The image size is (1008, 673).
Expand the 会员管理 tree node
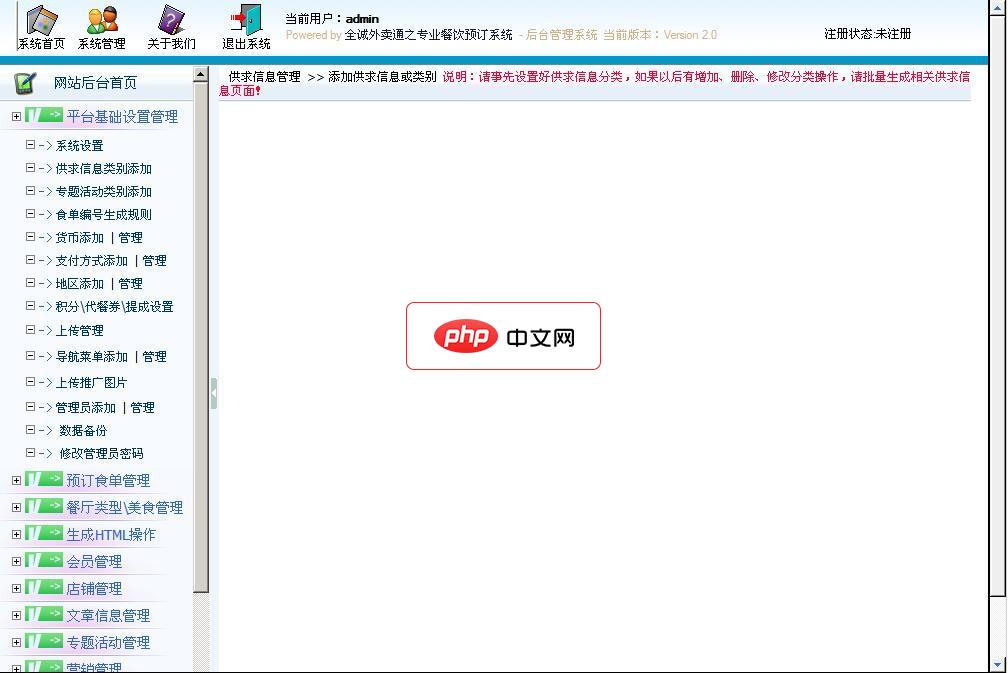tap(14, 561)
